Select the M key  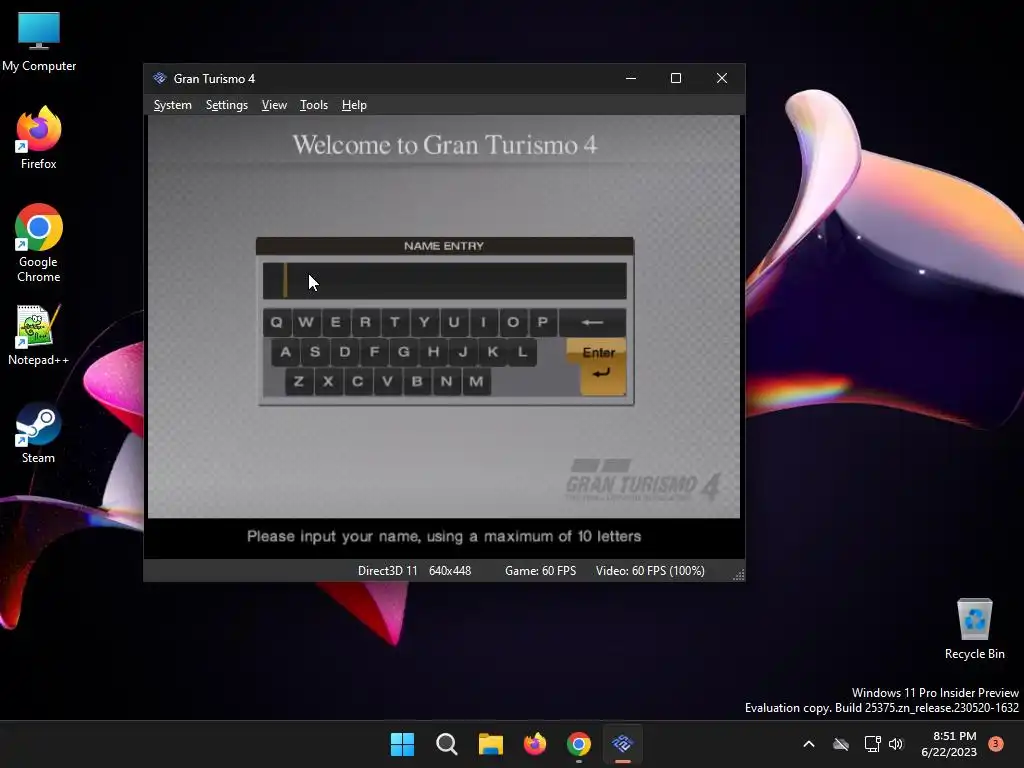(x=476, y=381)
